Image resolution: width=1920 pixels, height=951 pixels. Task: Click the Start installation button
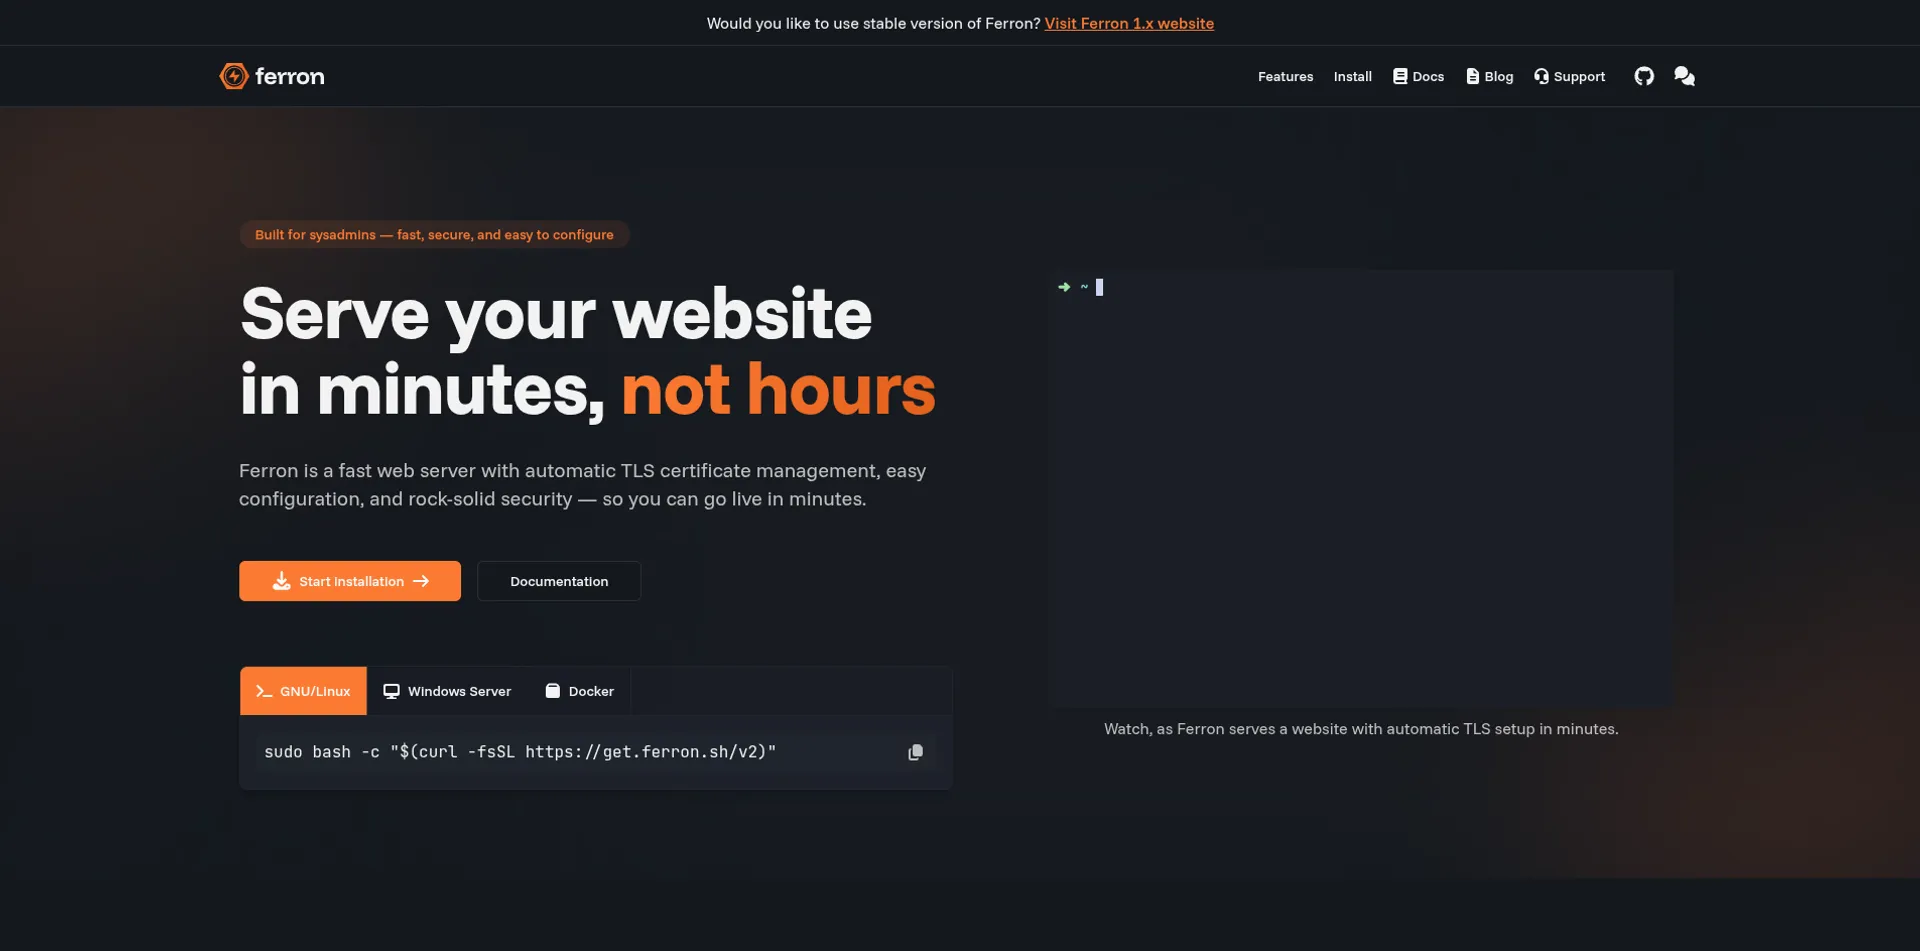click(350, 581)
